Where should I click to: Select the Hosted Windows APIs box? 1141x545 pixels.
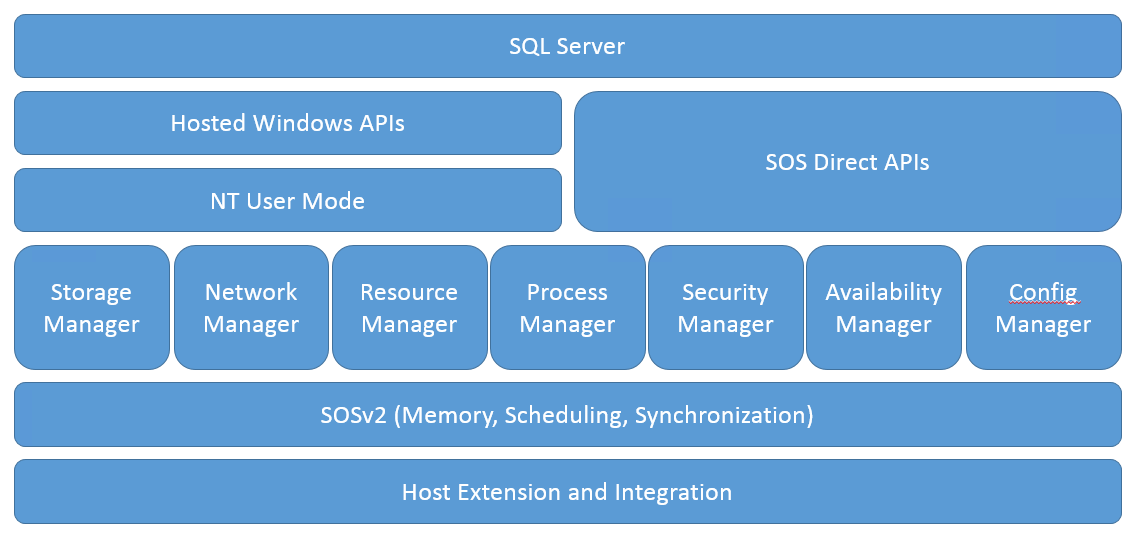[287, 123]
